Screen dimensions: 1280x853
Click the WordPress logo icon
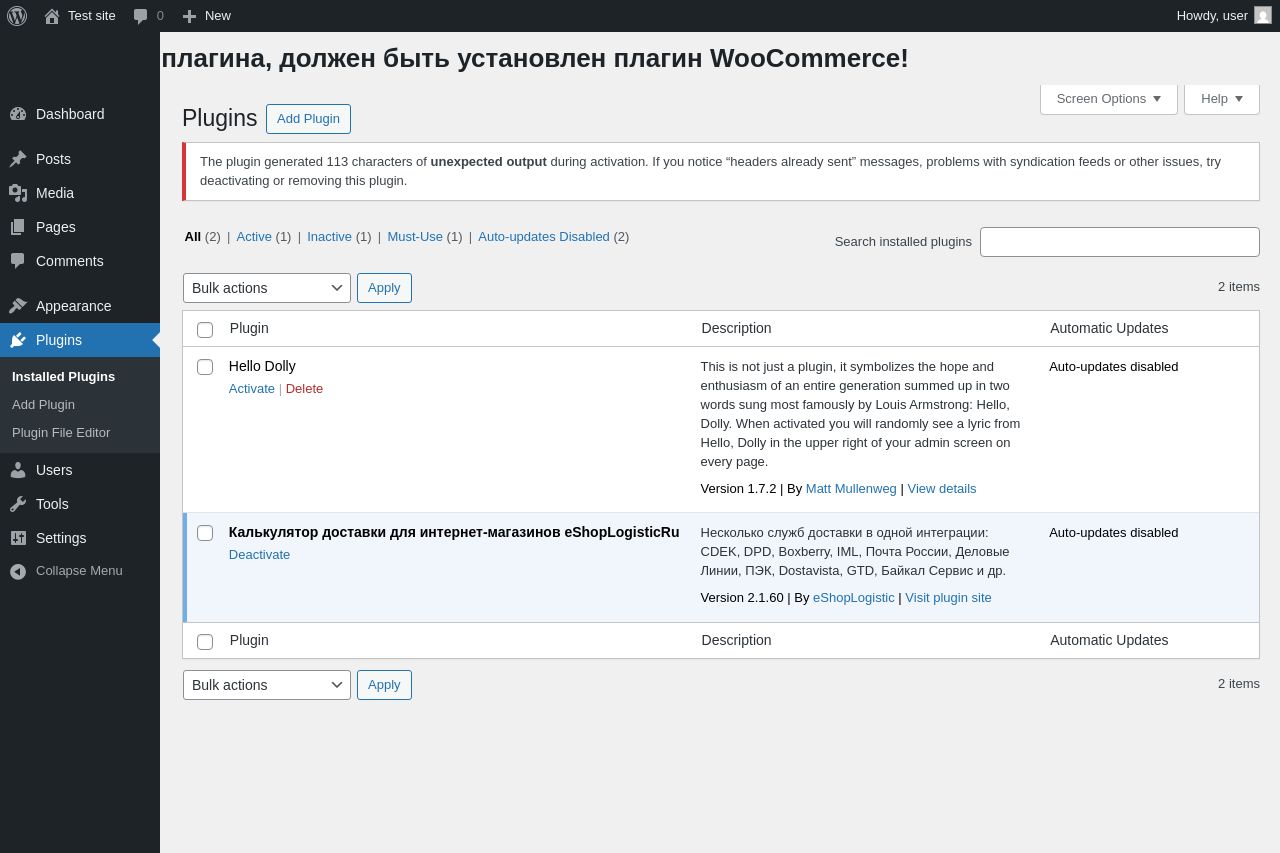[17, 16]
